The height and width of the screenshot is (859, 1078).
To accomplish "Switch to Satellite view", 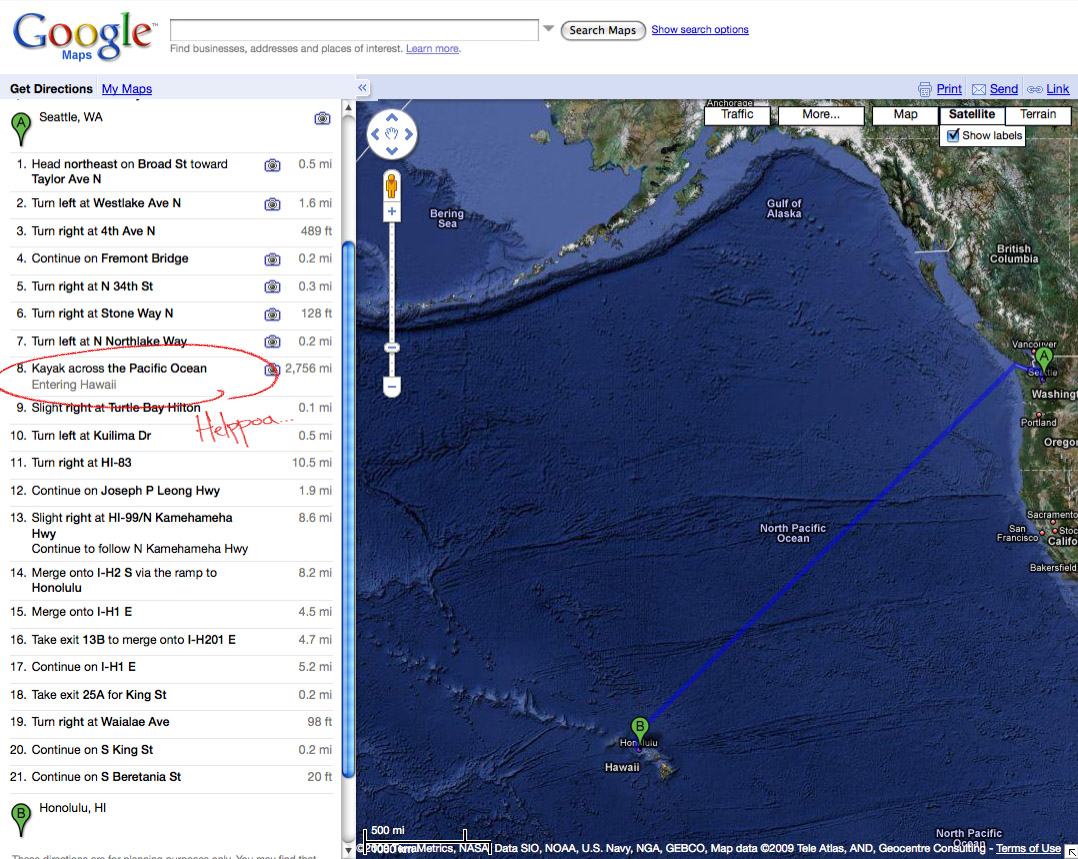I will pyautogui.click(x=971, y=115).
